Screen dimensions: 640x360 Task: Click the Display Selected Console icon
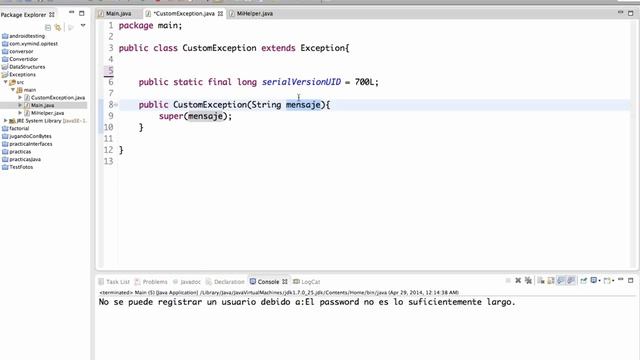(593, 280)
